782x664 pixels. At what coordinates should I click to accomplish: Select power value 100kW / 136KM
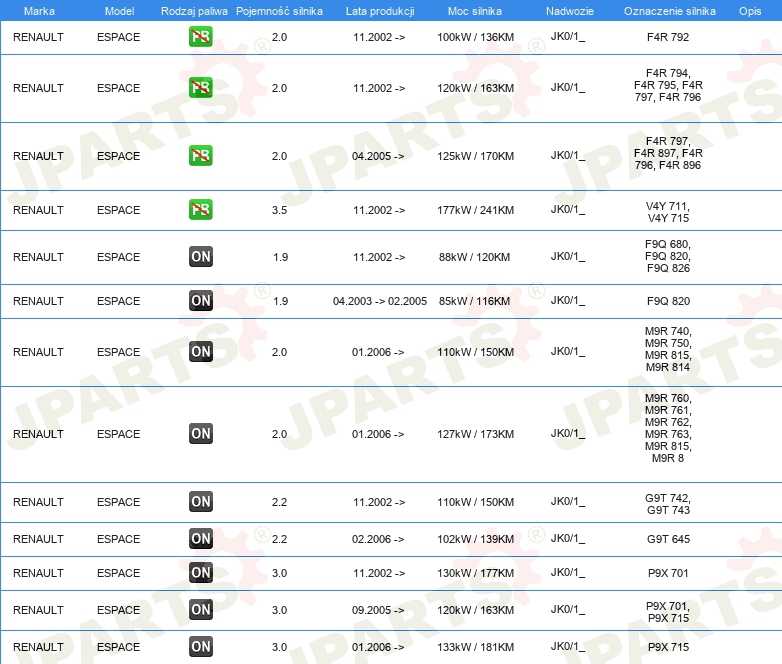(475, 37)
